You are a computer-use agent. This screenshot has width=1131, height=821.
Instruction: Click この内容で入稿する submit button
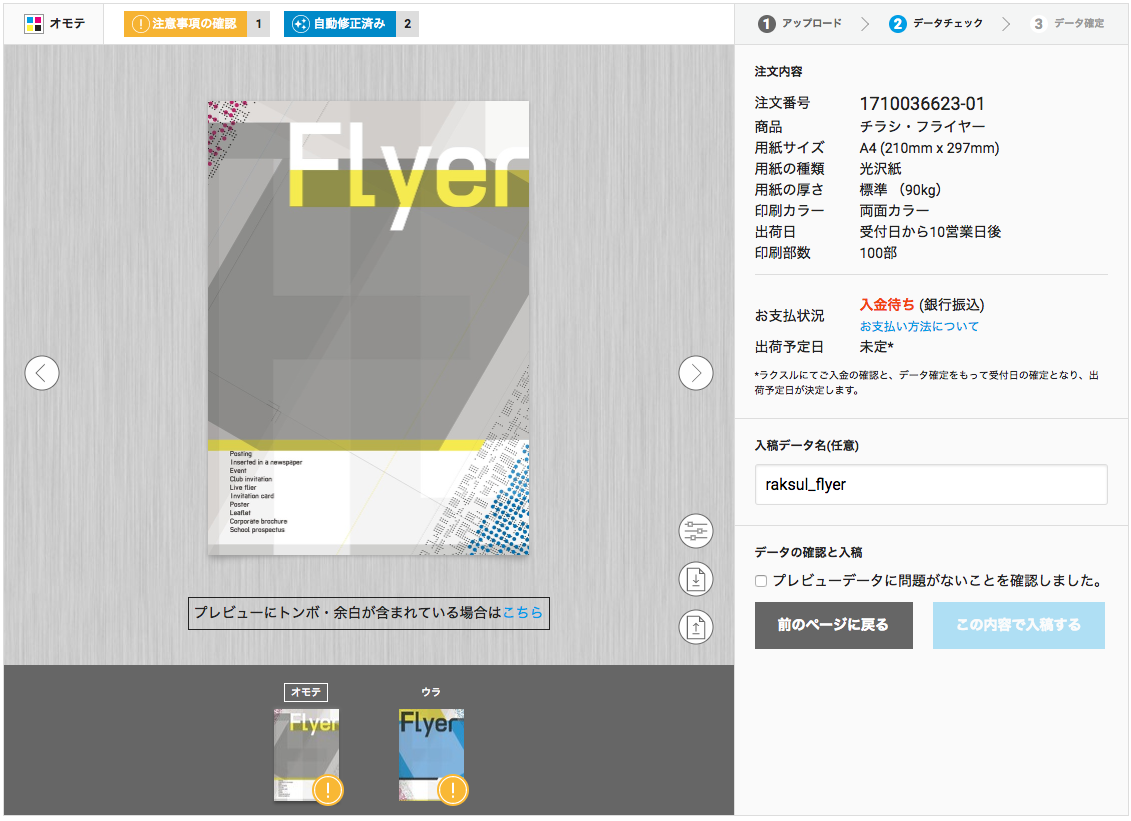(1018, 625)
